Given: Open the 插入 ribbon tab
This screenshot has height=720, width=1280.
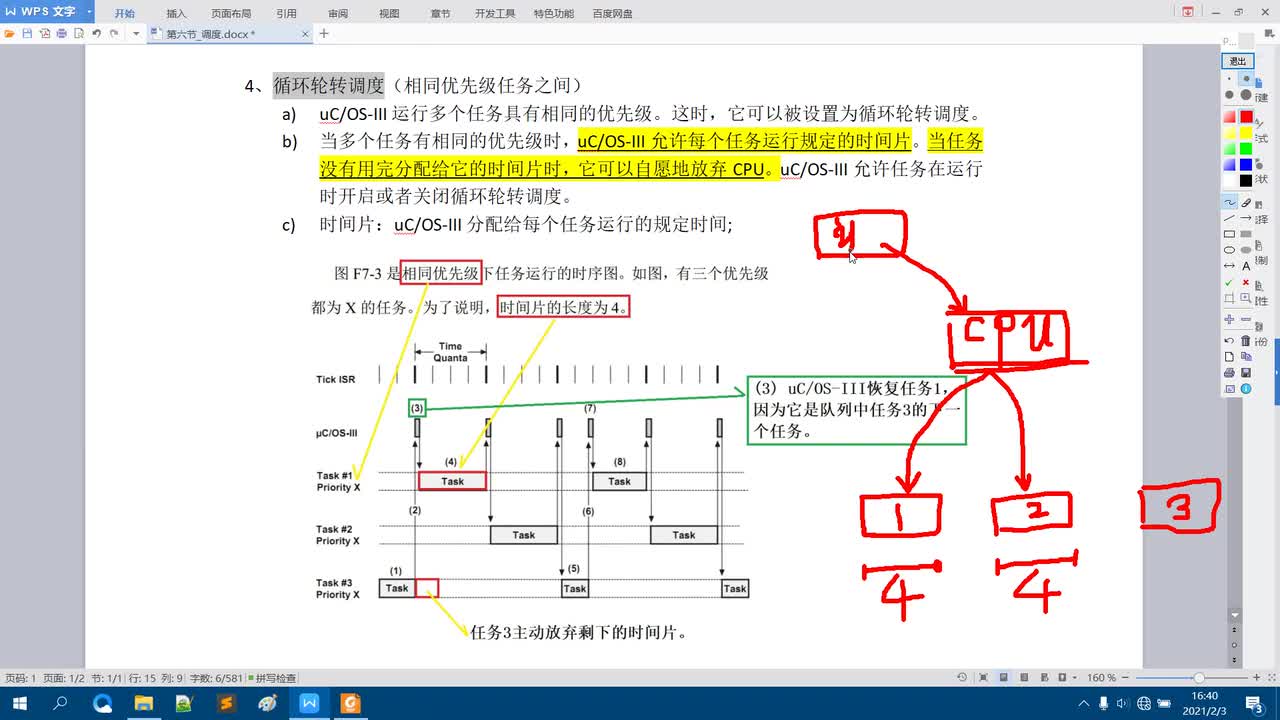Looking at the screenshot, I should (x=176, y=14).
